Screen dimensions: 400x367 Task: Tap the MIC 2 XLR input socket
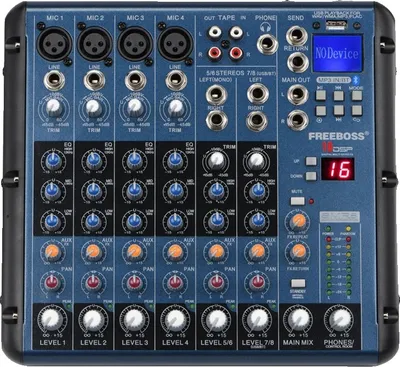click(x=95, y=43)
